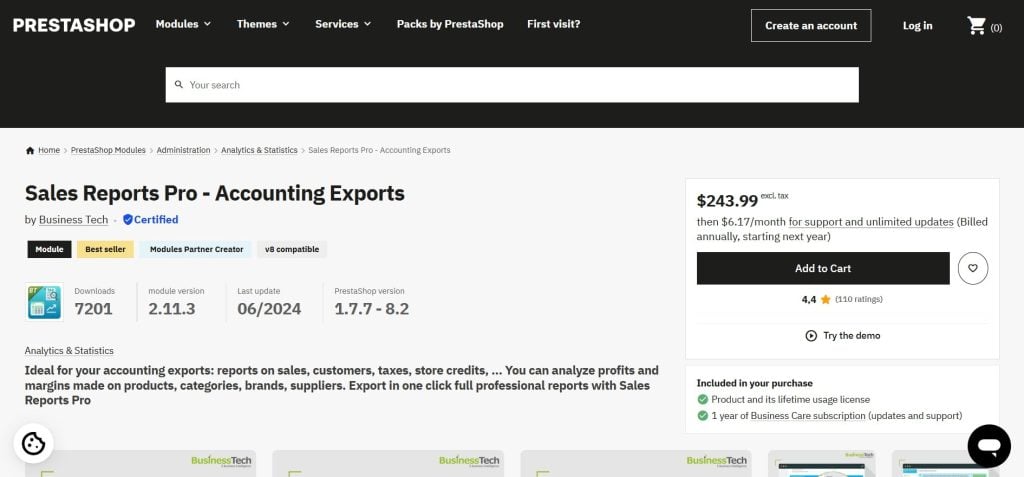Add module to wishlist heart icon
Image resolution: width=1024 pixels, height=477 pixels.
tap(973, 269)
